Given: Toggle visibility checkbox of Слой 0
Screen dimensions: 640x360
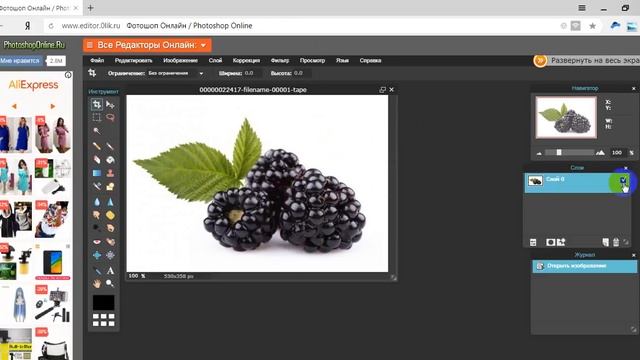Looking at the screenshot, I should pos(623,180).
